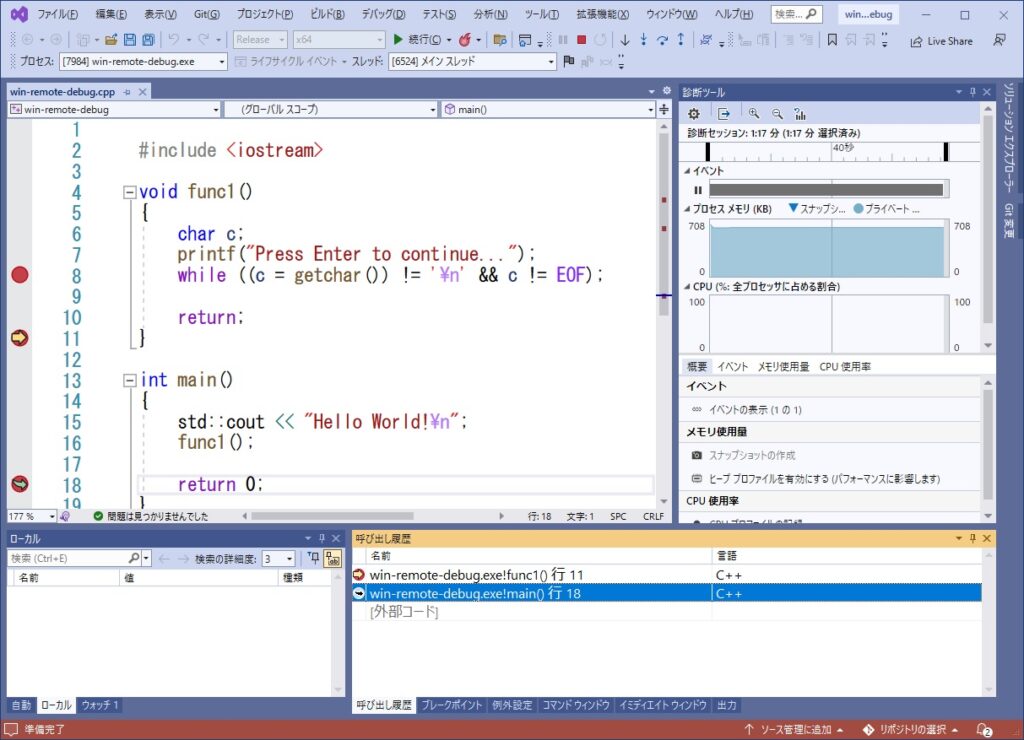Viewport: 1024px width, 740px height.
Task: Trigger Hot Reload with the flame icon
Action: (x=465, y=42)
